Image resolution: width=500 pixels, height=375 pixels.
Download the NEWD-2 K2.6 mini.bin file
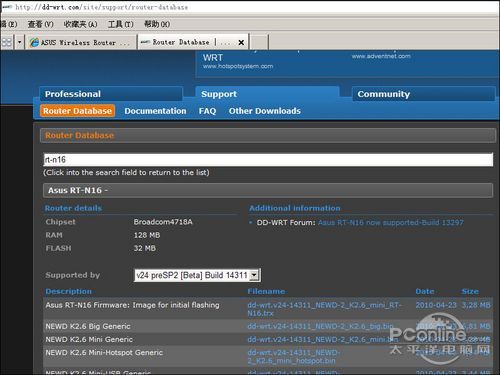pyautogui.click(x=322, y=339)
